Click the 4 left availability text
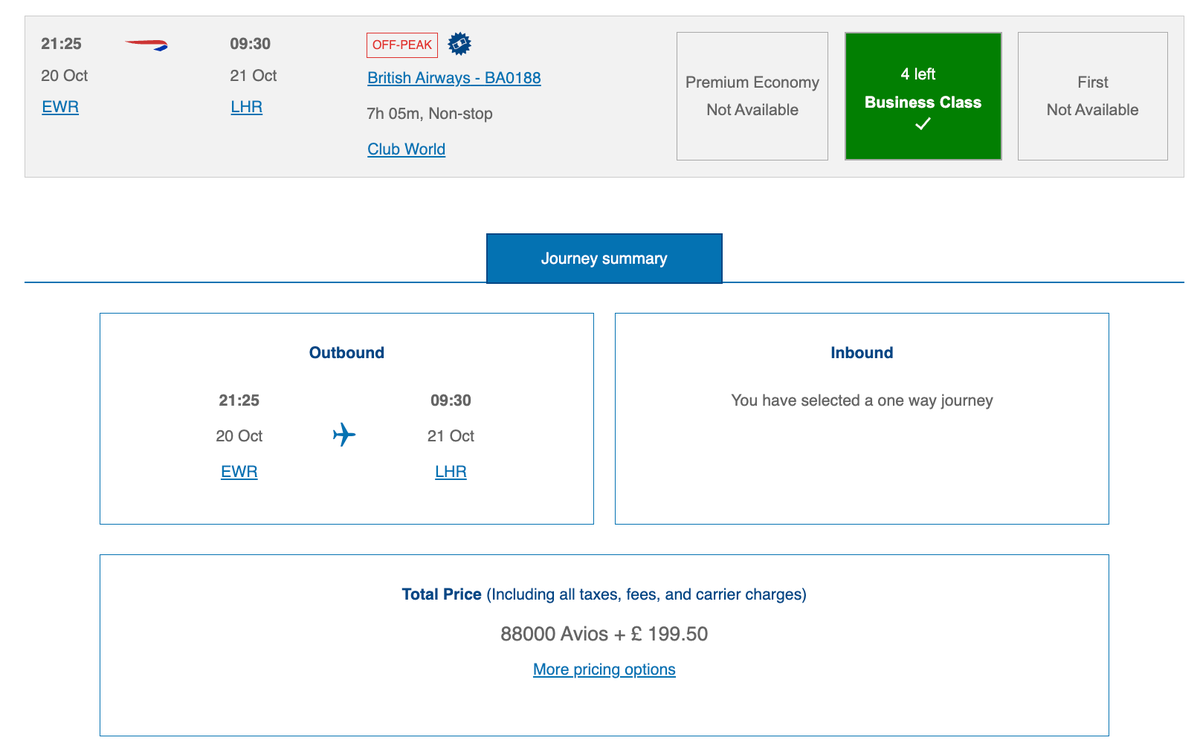 click(x=918, y=74)
